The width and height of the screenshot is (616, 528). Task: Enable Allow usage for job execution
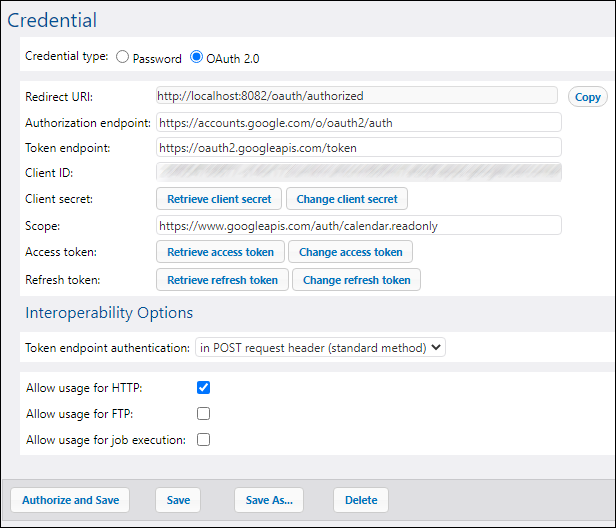[x=204, y=439]
